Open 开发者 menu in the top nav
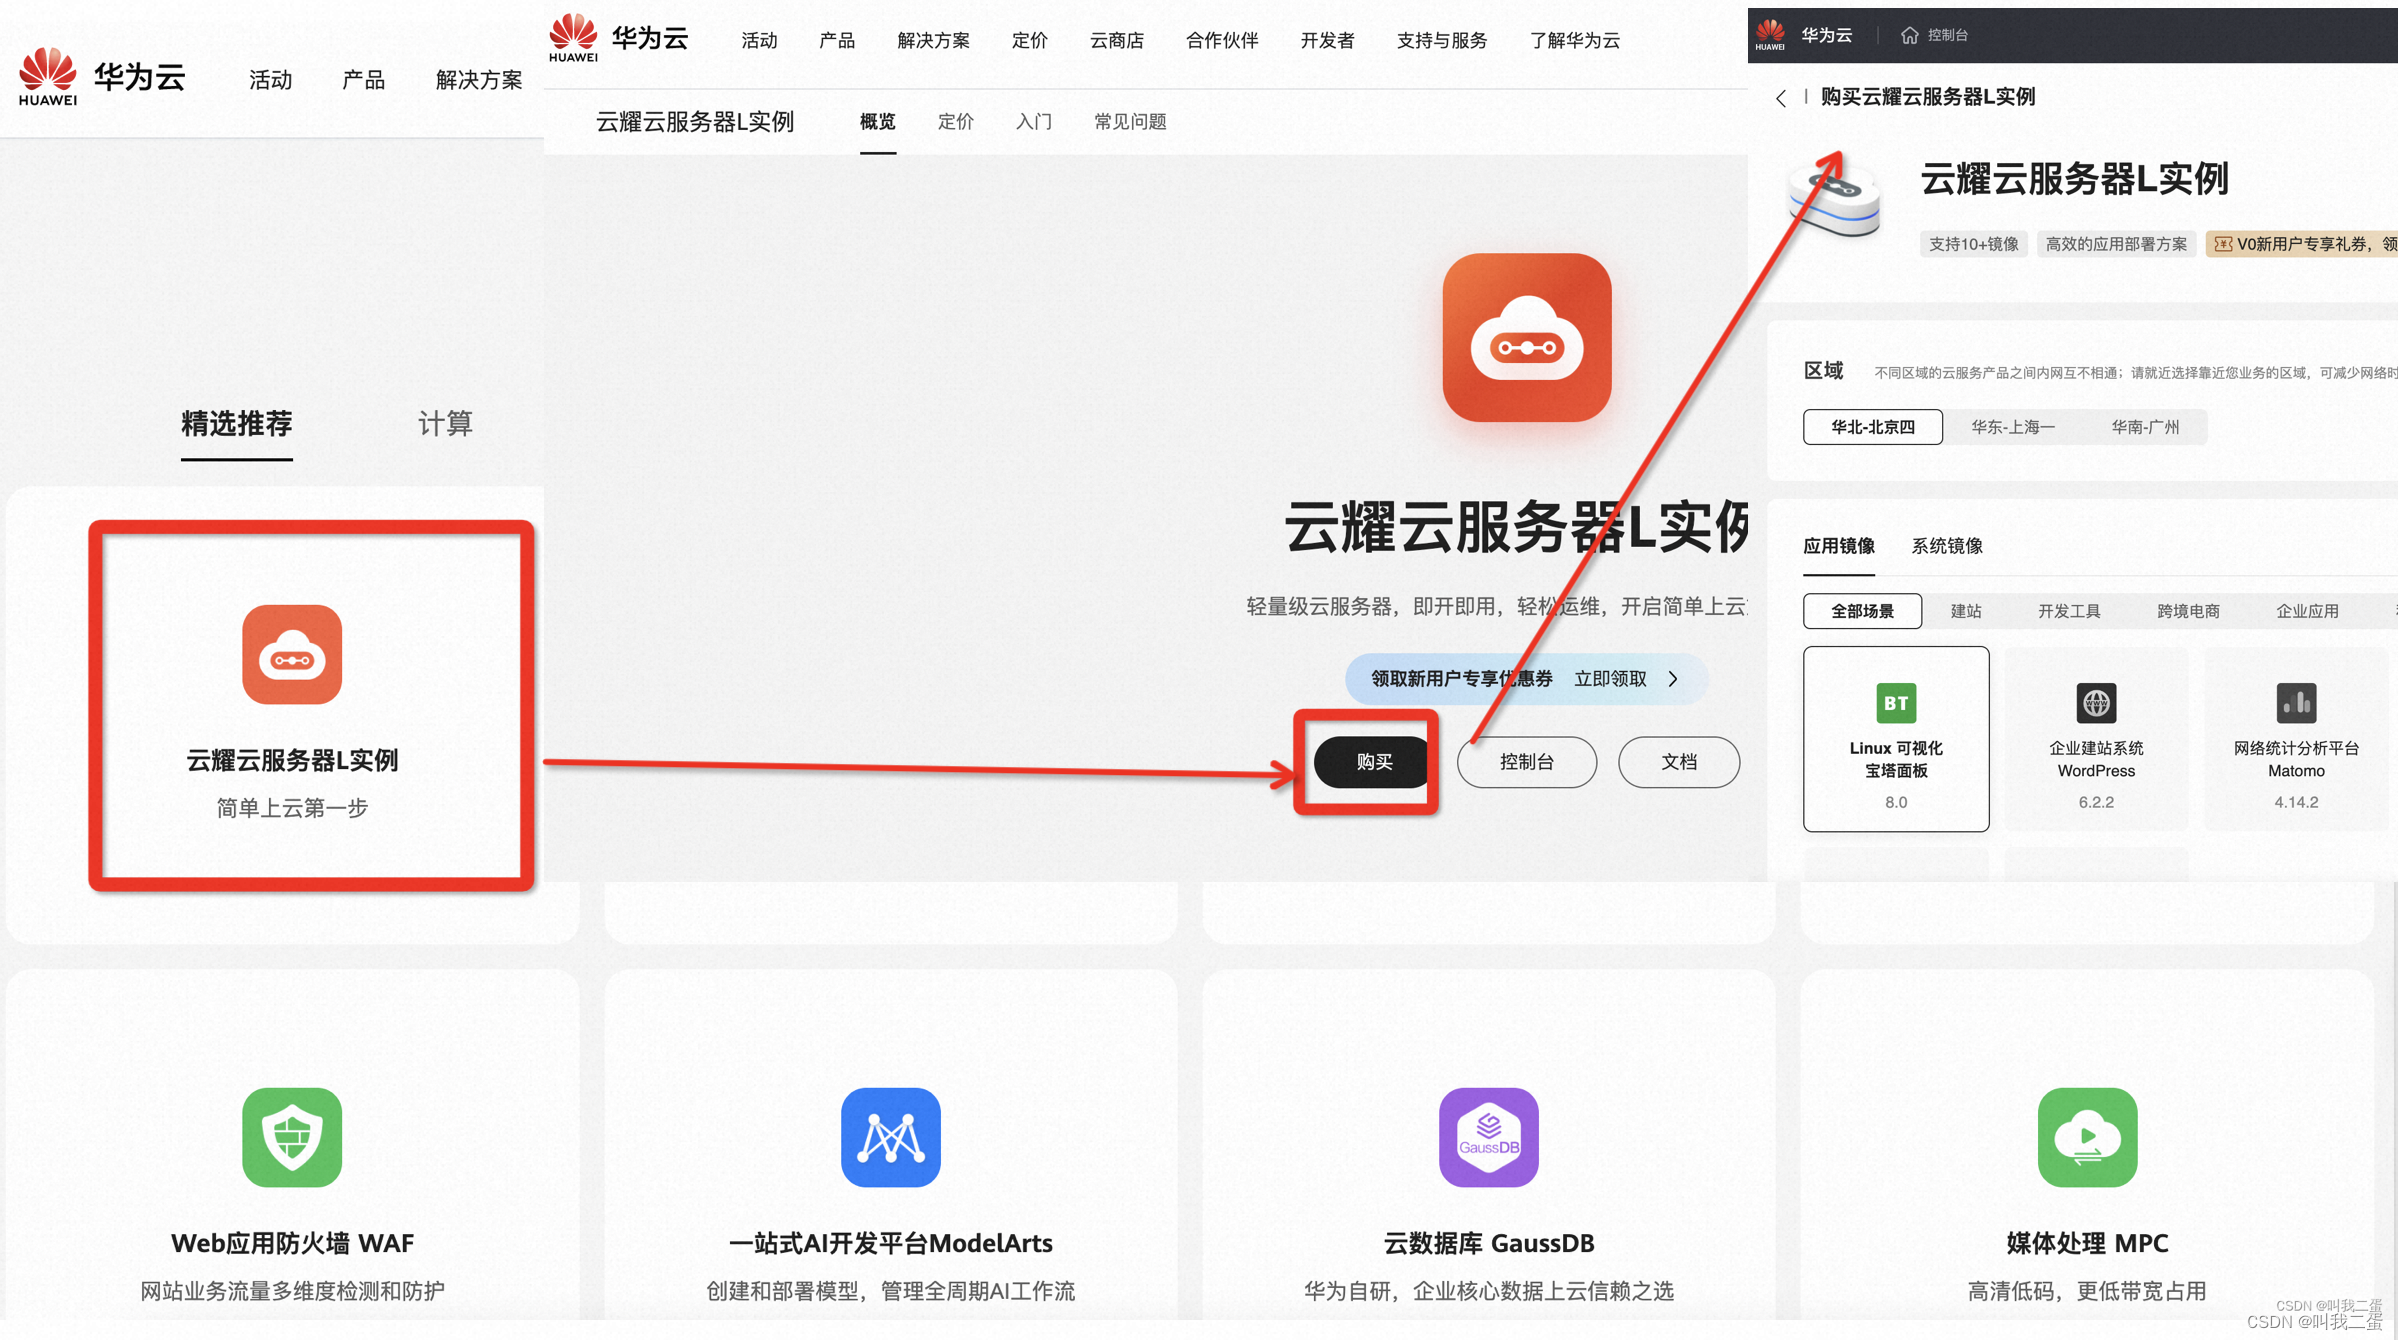 [1327, 40]
